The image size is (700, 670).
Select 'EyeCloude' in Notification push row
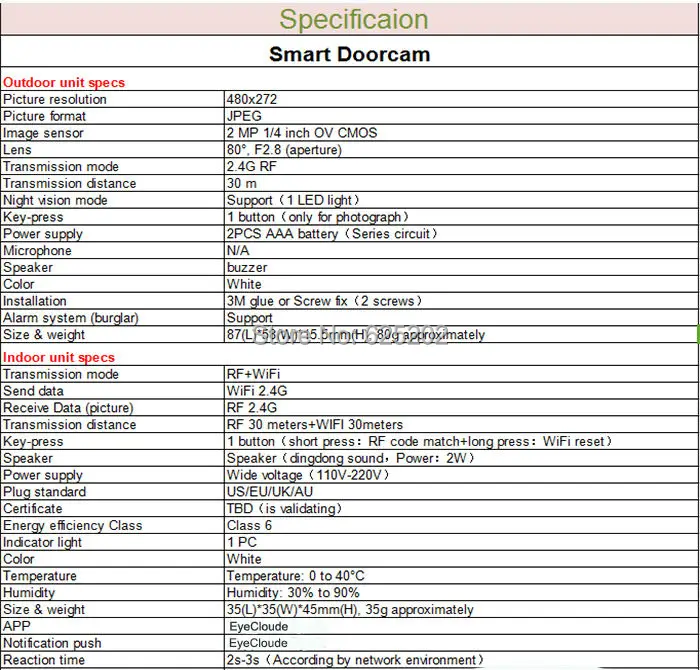[258, 643]
